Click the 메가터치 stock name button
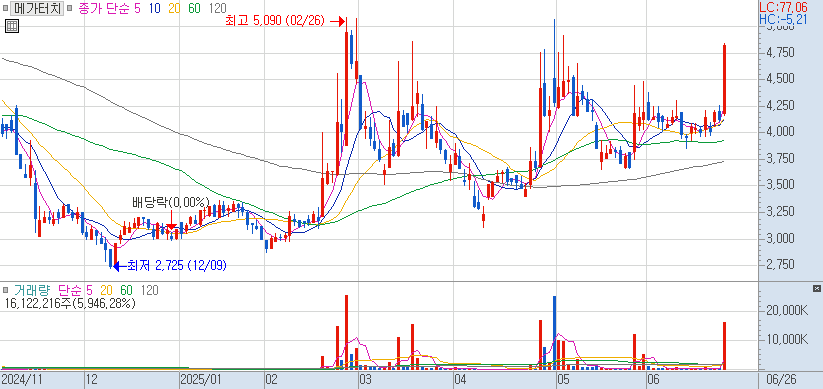823x389 pixels. [37, 8]
